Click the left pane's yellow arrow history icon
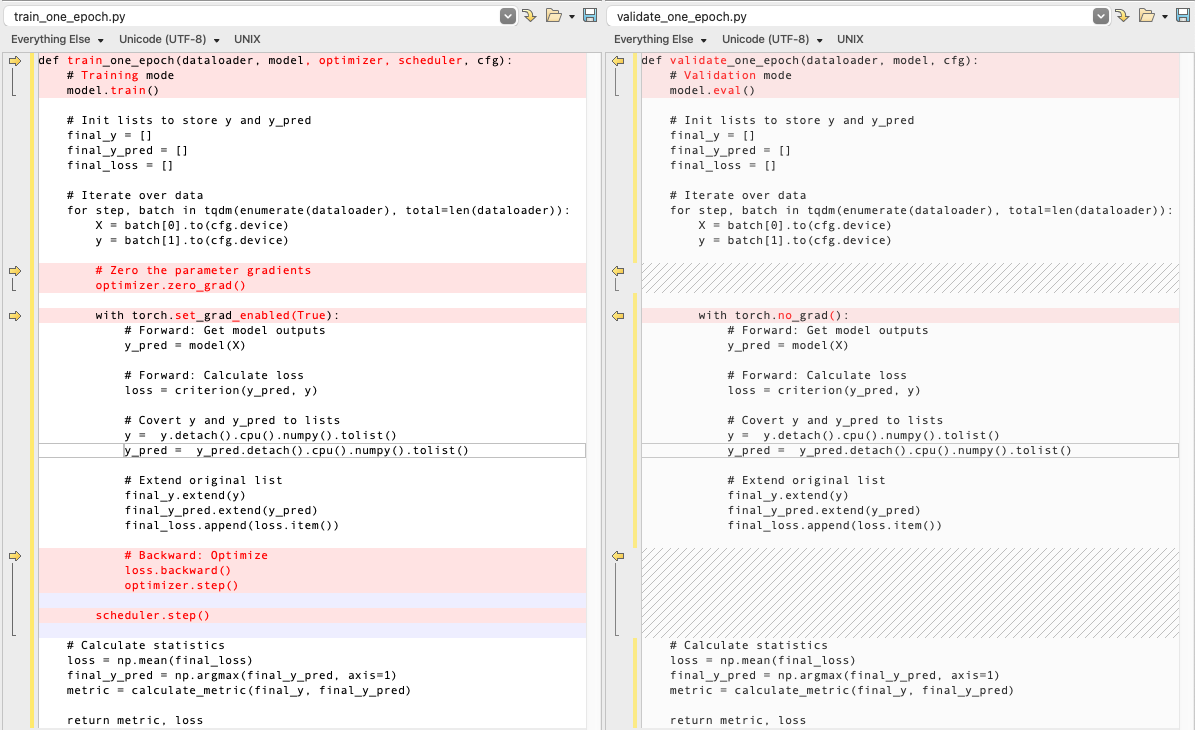1195x730 pixels. [529, 16]
